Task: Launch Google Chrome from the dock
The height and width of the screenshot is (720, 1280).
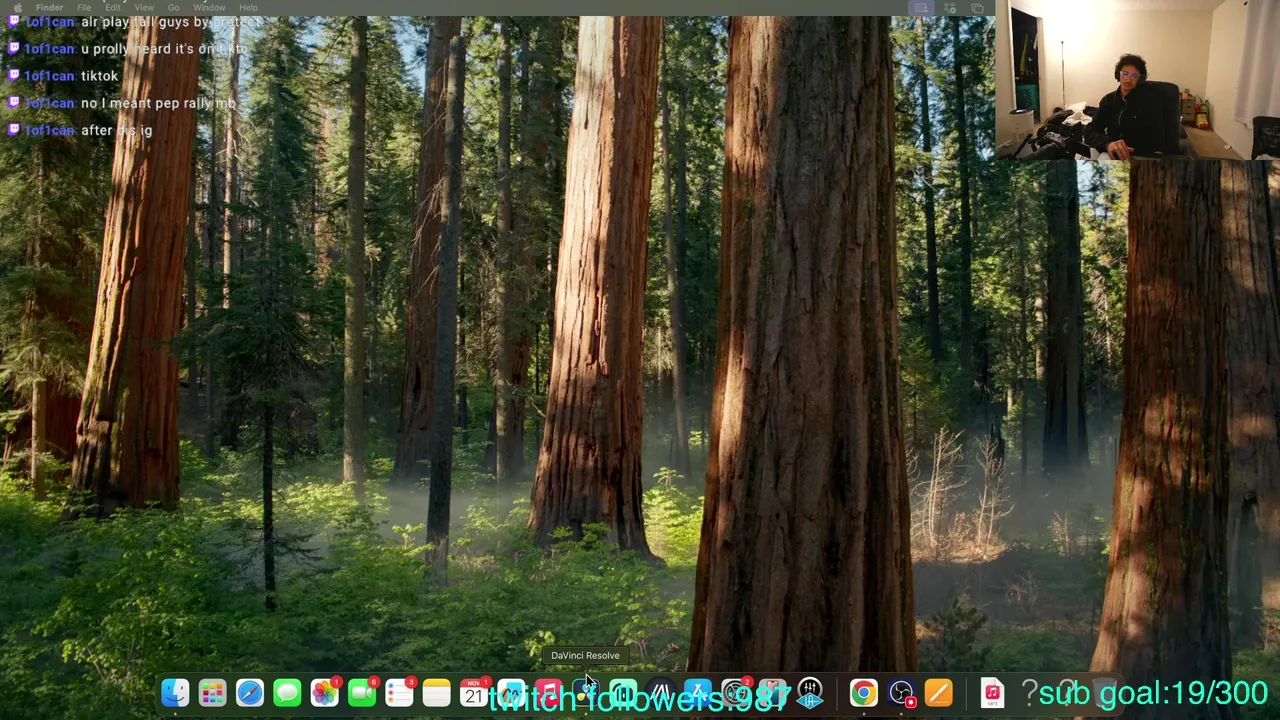Action: coord(863,693)
